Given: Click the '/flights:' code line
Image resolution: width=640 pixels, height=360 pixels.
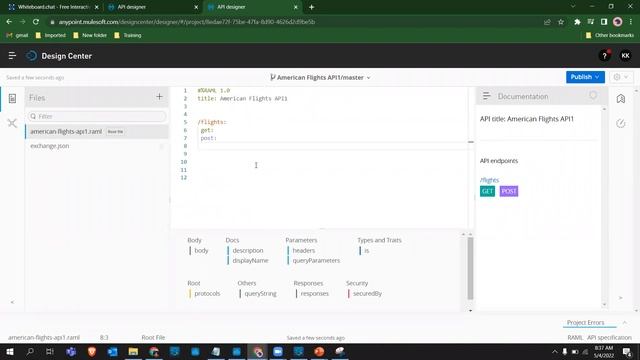Looking at the screenshot, I should click(x=212, y=122).
